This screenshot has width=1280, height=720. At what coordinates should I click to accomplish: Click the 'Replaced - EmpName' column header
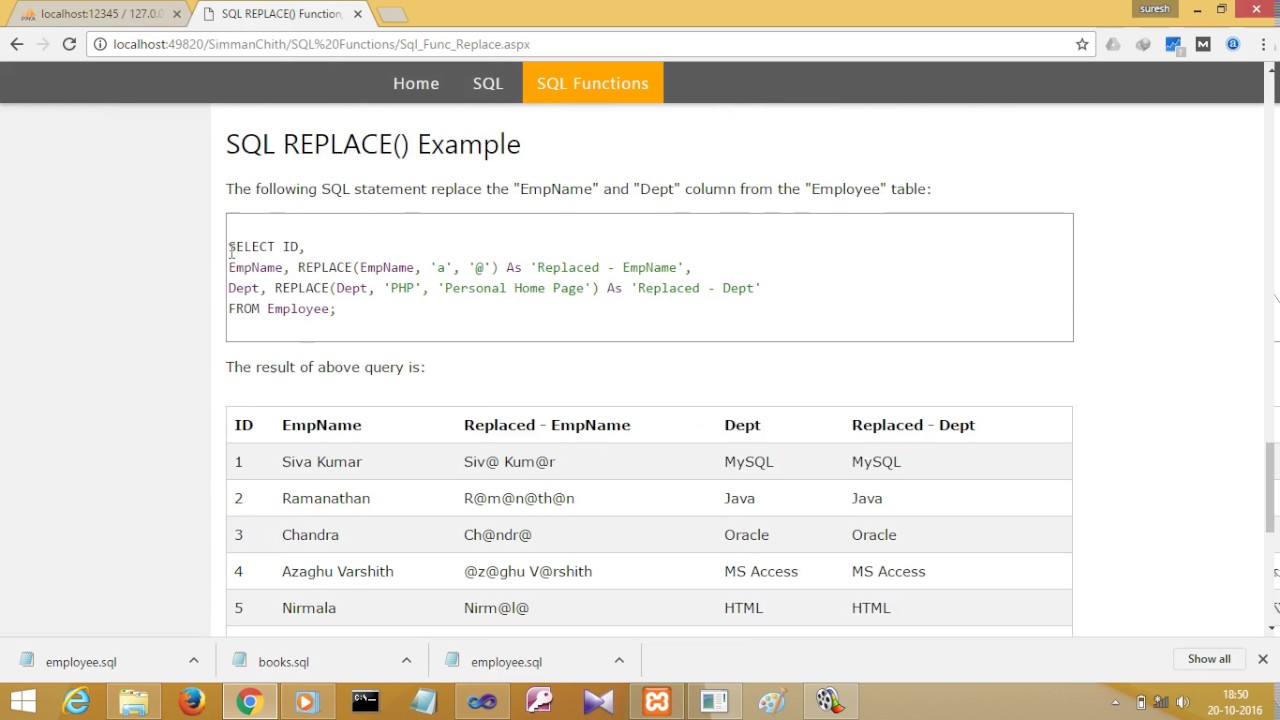tap(547, 425)
